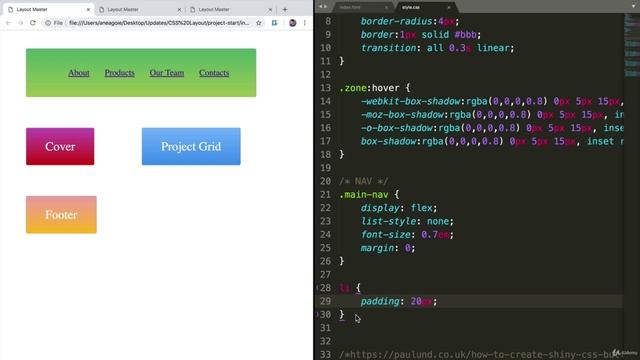Click the browser forward arrow

coord(20,23)
